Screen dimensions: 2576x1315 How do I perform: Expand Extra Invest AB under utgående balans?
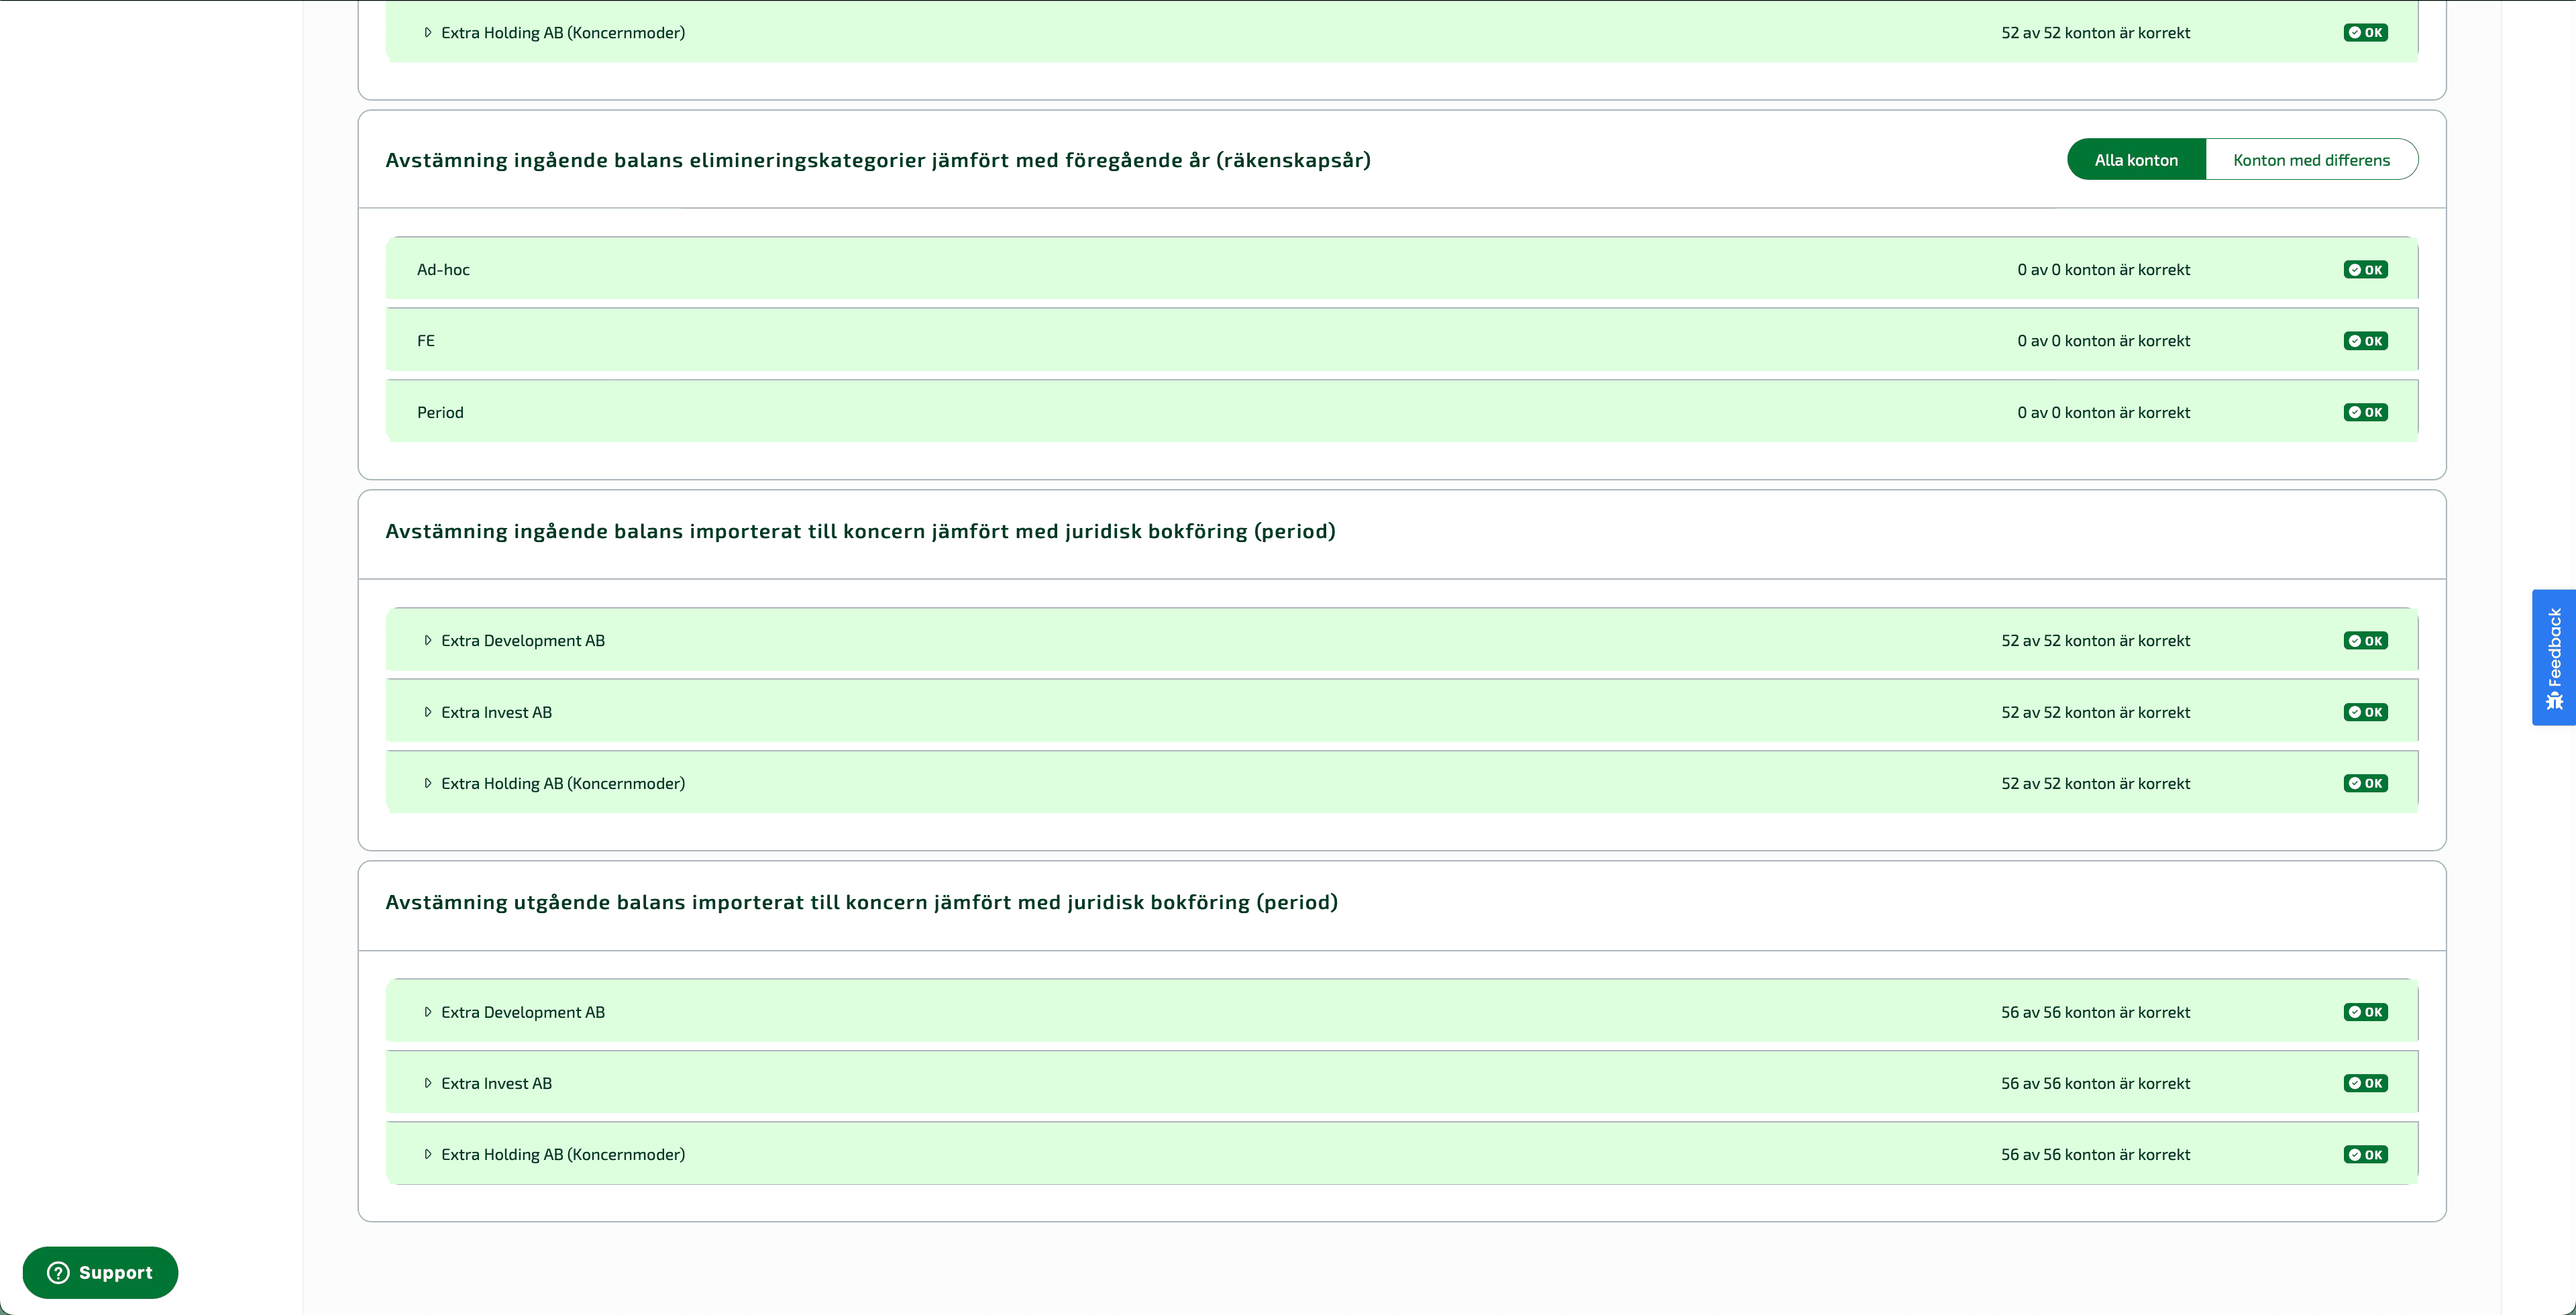point(428,1083)
